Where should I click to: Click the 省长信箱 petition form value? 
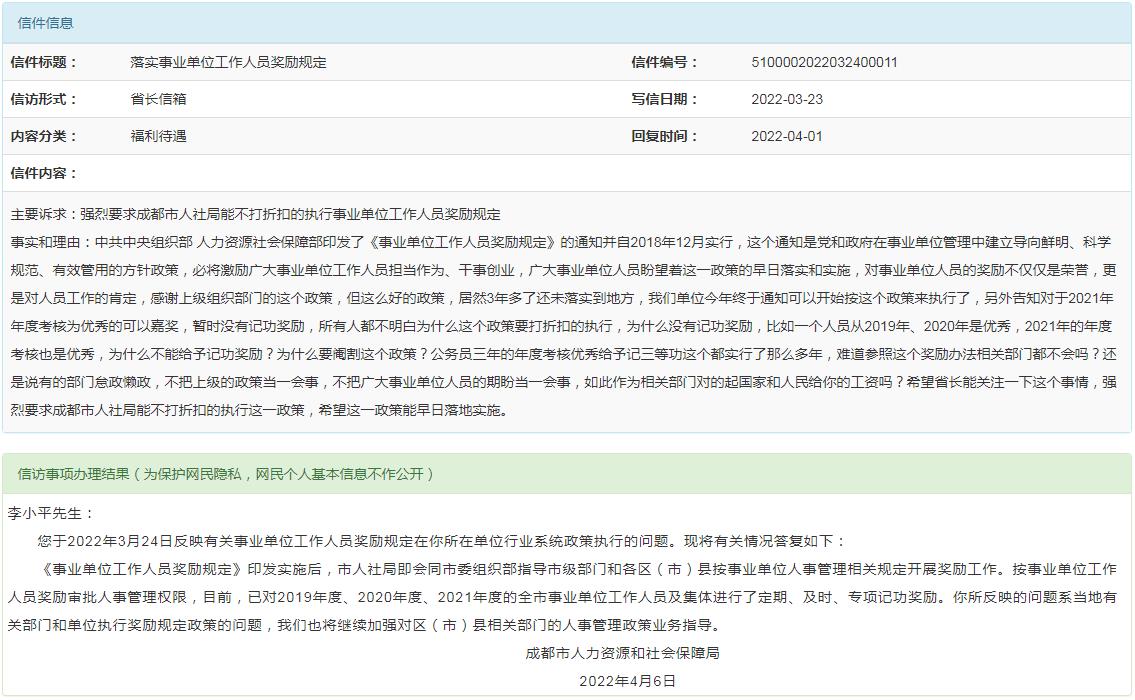click(x=158, y=99)
